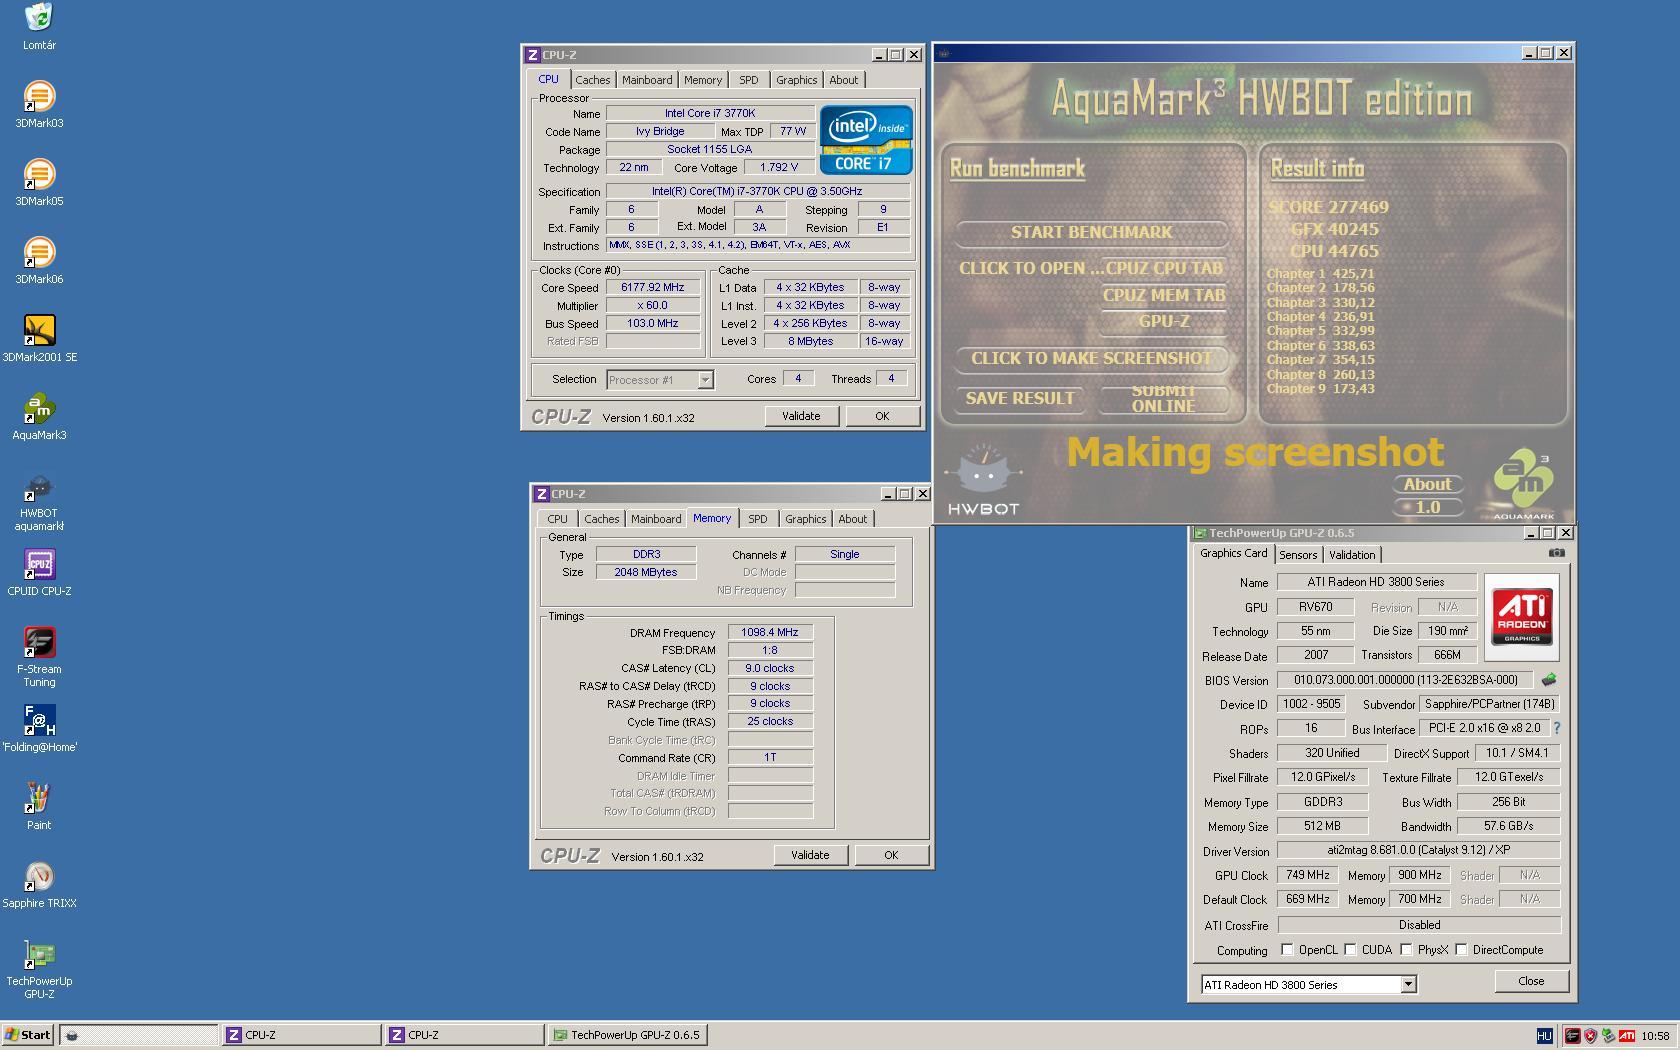Viewport: 1680px width, 1050px height.
Task: Click Validate in top CPU-Z window
Action: (x=801, y=416)
